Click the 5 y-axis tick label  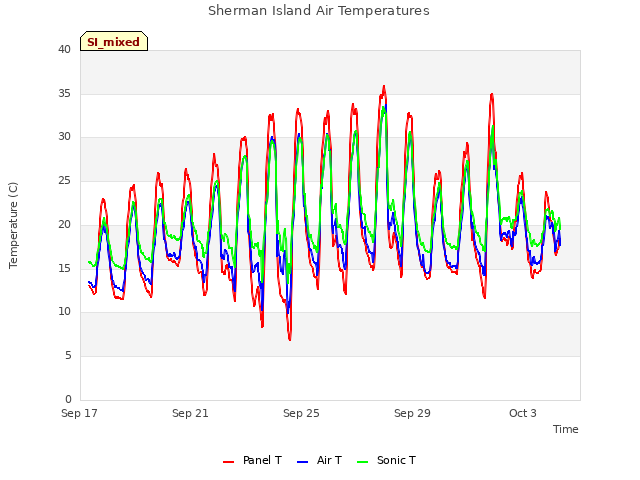tap(68, 356)
